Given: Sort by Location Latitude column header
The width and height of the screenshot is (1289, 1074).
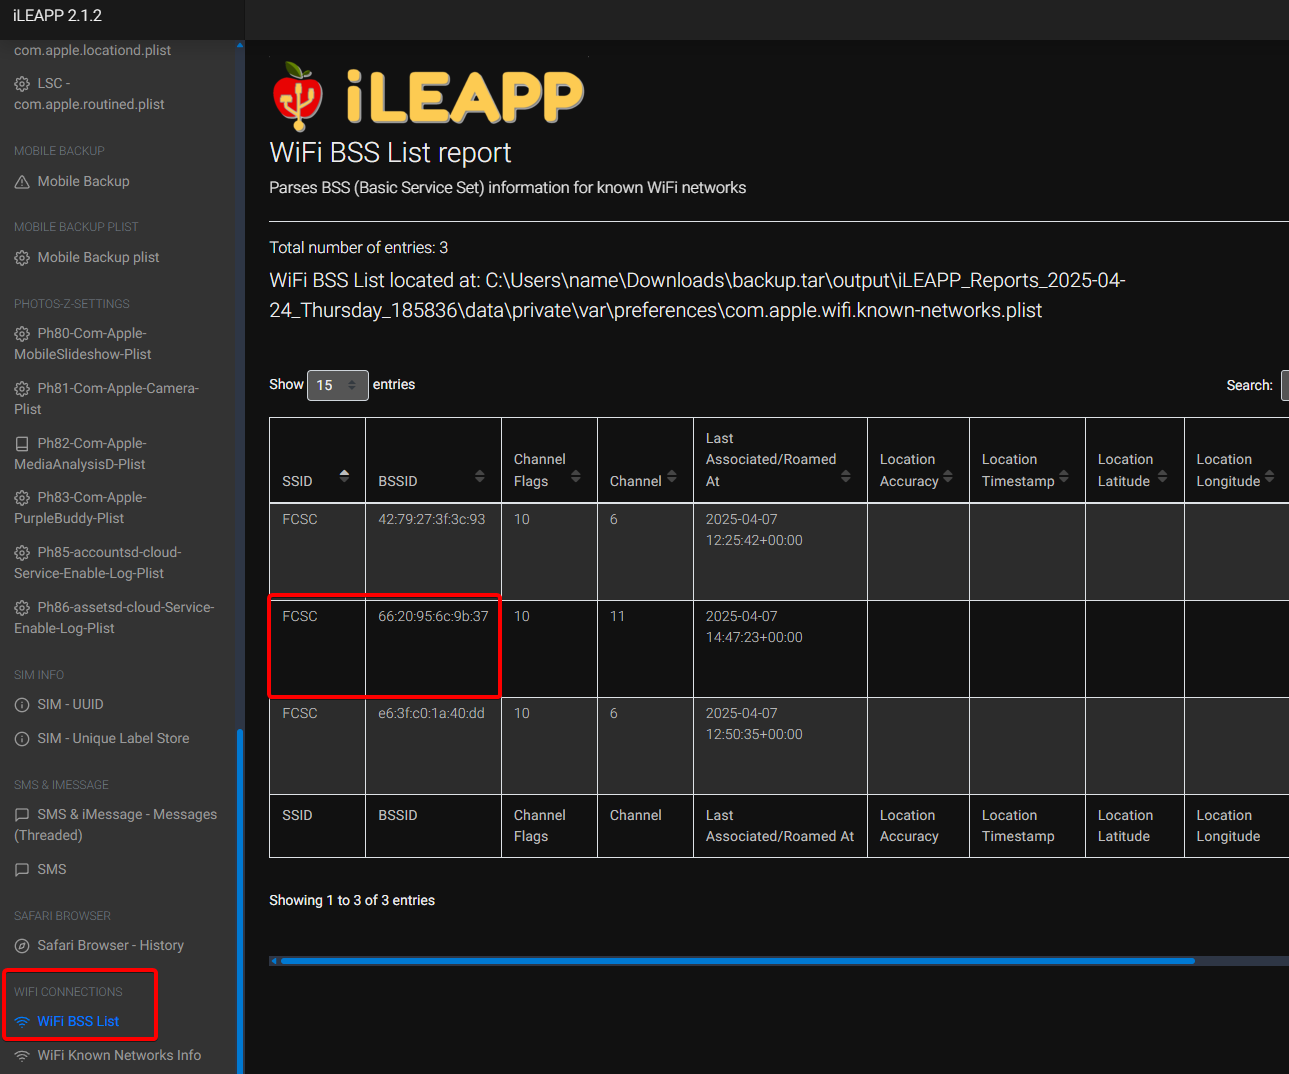Looking at the screenshot, I should (1135, 460).
